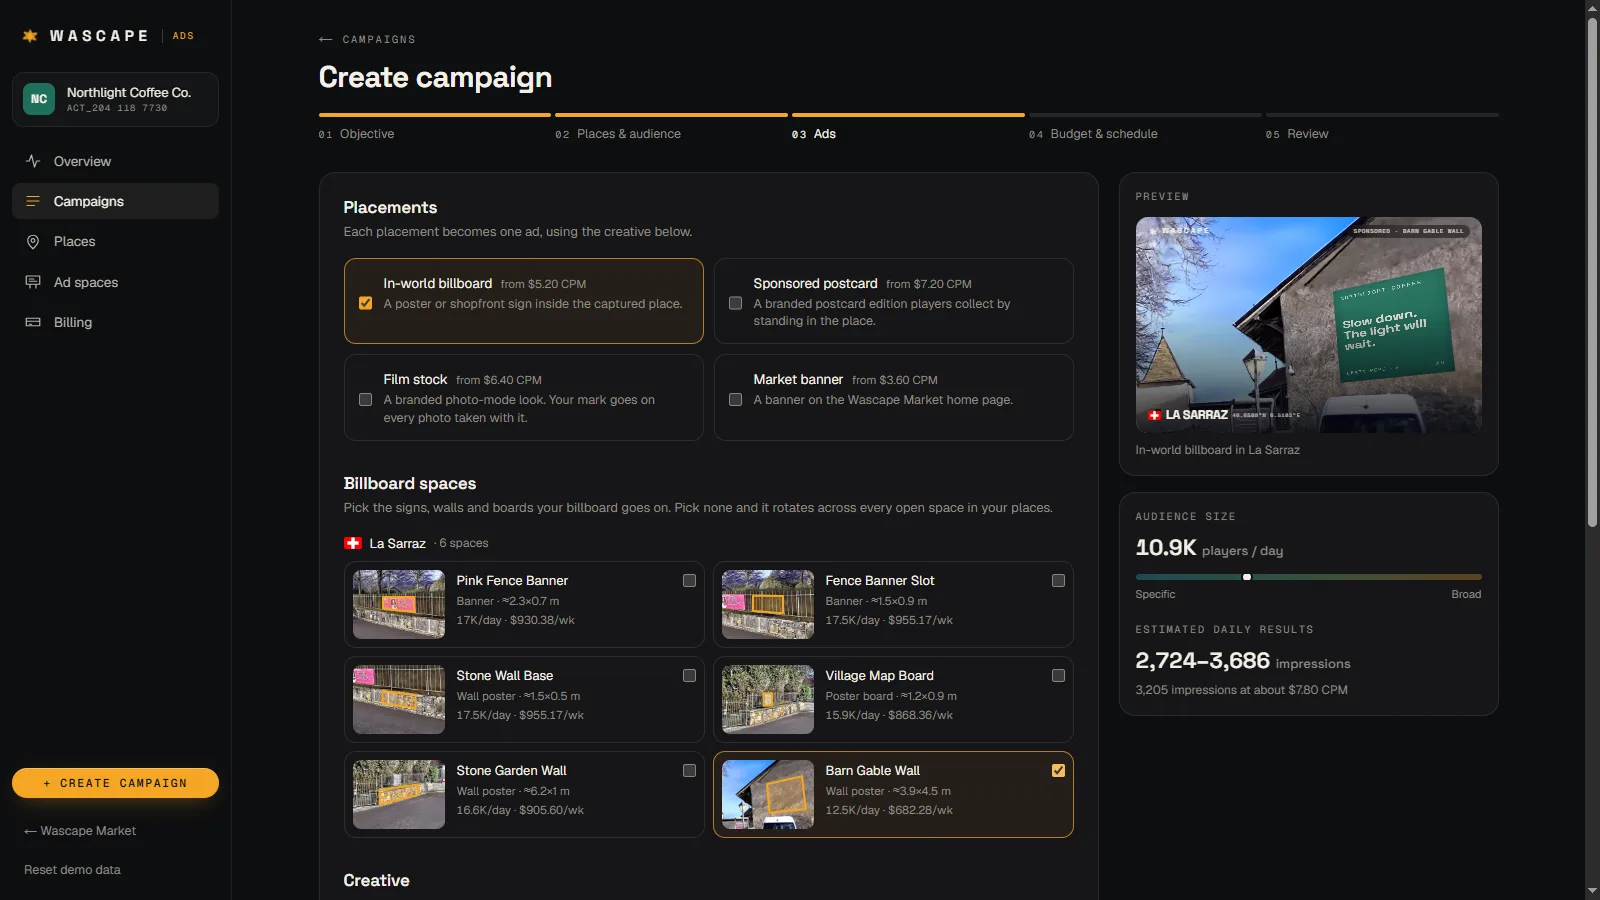This screenshot has width=1600, height=900.
Task: Click the Billboard spaces heading
Action: click(x=410, y=483)
